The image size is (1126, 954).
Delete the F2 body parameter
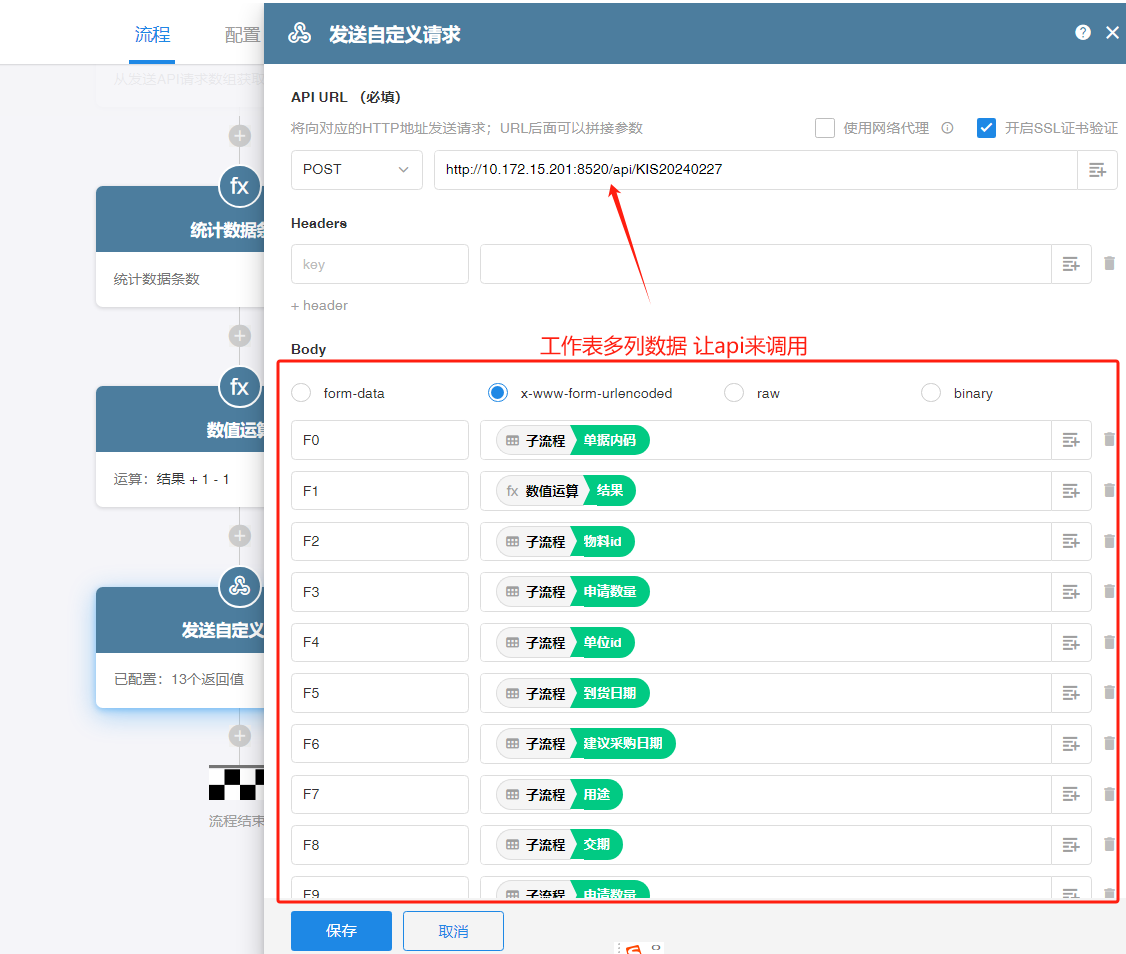1109,541
